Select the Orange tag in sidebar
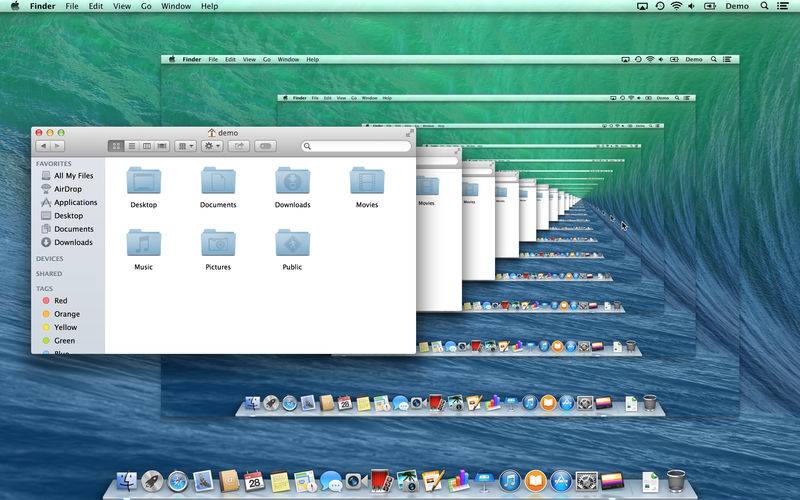Screen dimensions: 800x500 (x=61, y=314)
